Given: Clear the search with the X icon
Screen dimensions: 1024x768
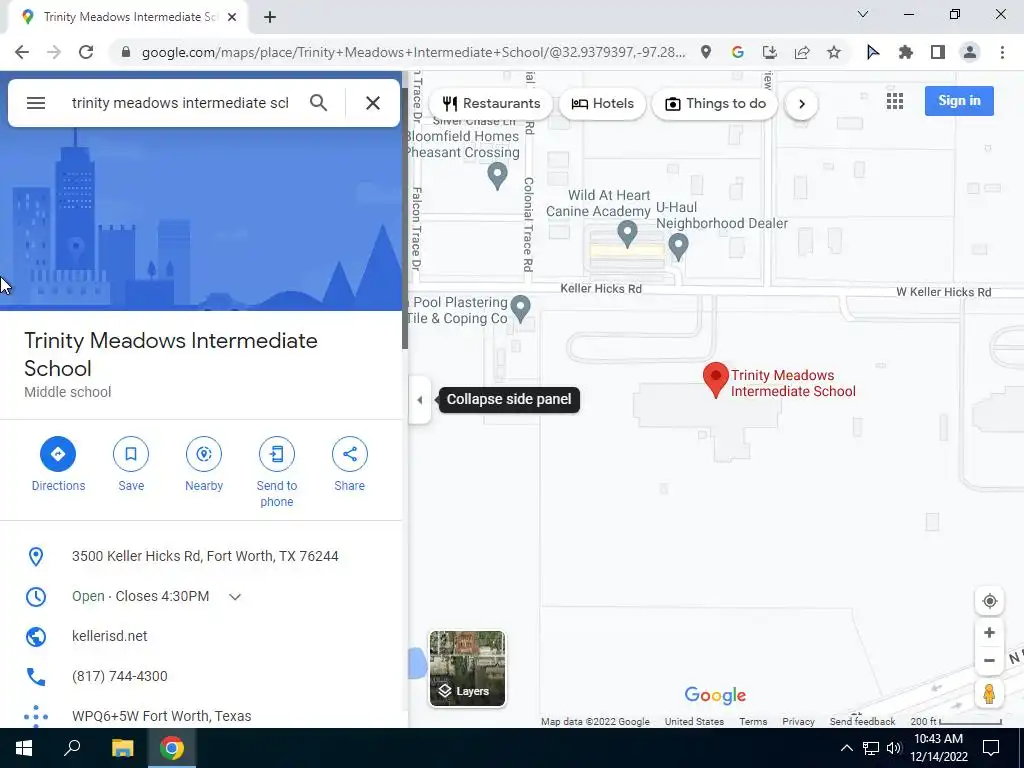Looking at the screenshot, I should (x=373, y=103).
